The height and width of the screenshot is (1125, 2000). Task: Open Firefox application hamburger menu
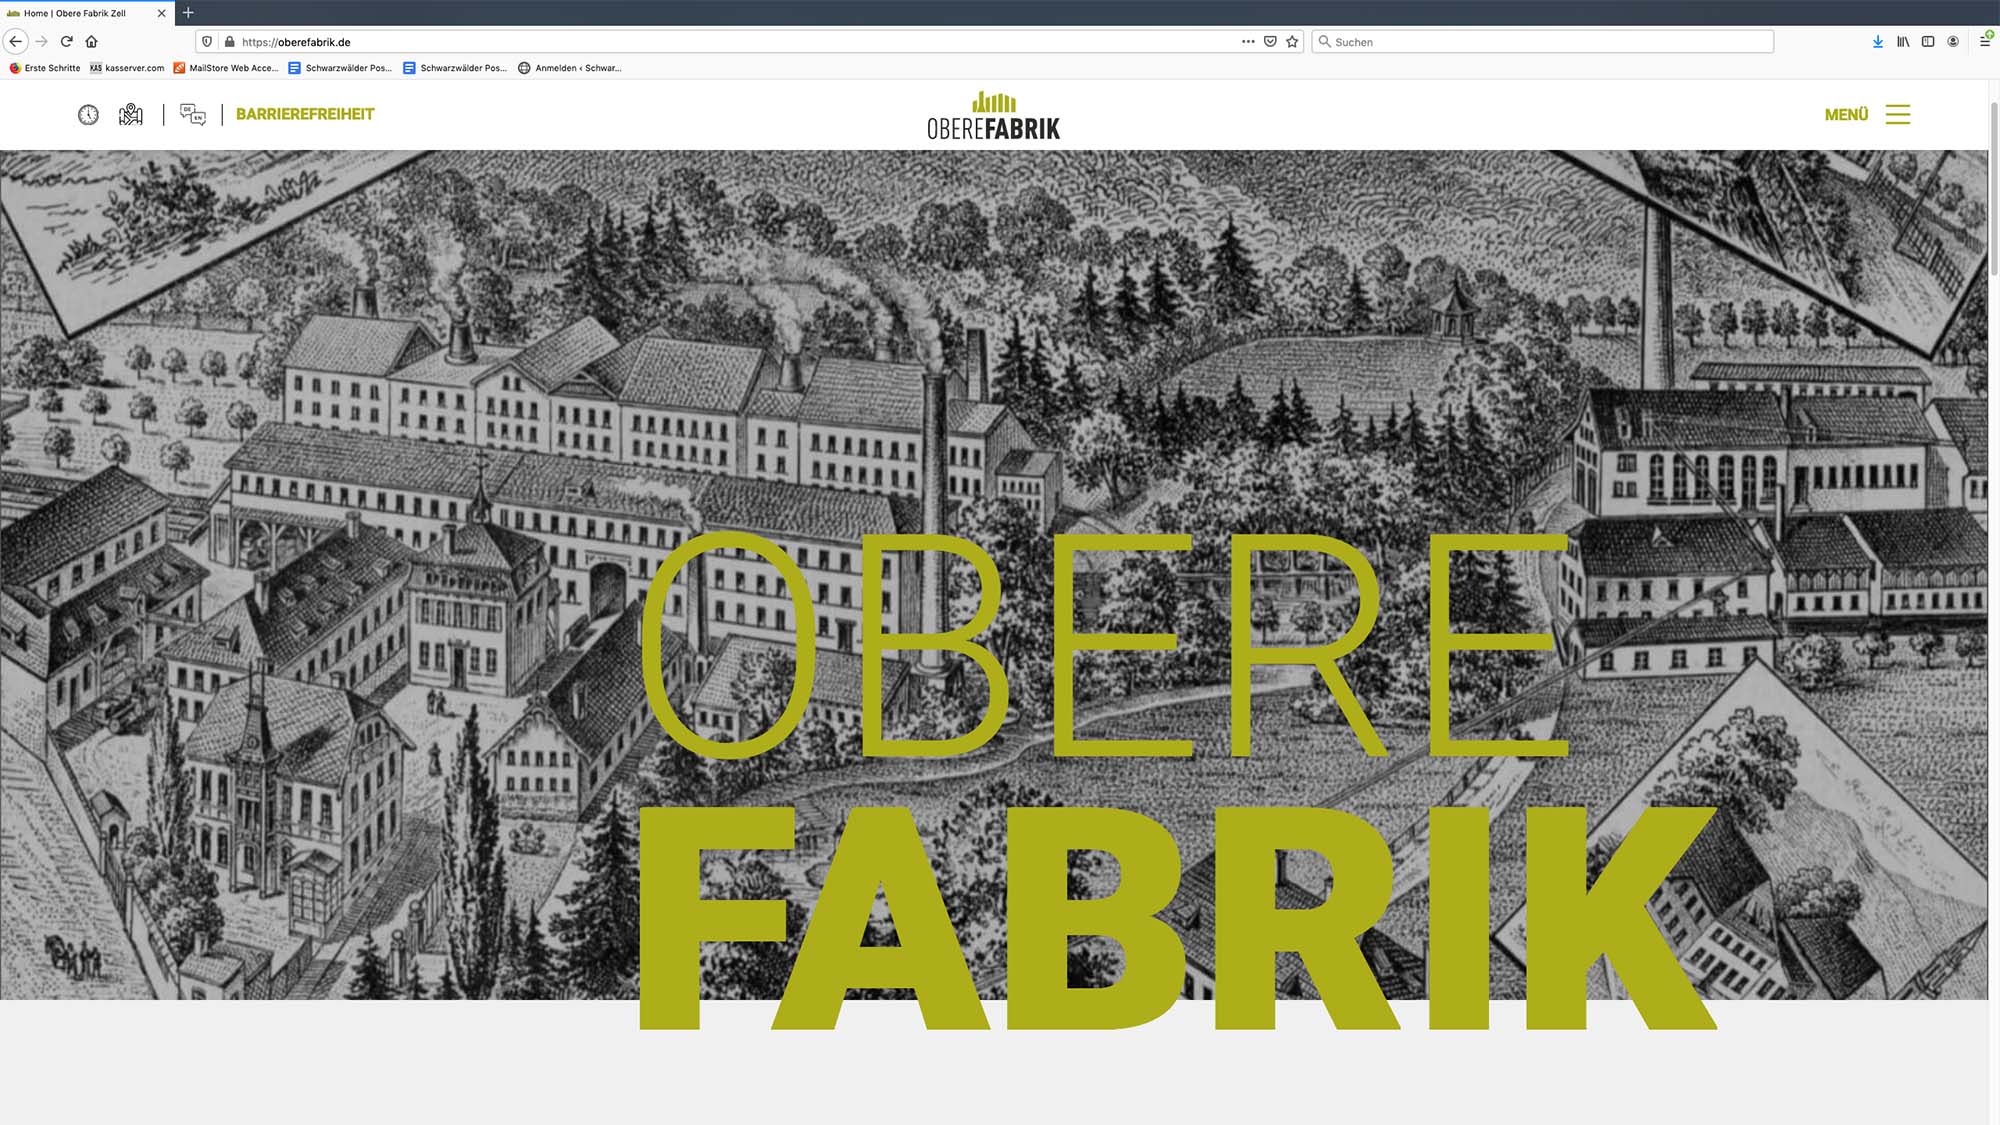coord(1984,42)
